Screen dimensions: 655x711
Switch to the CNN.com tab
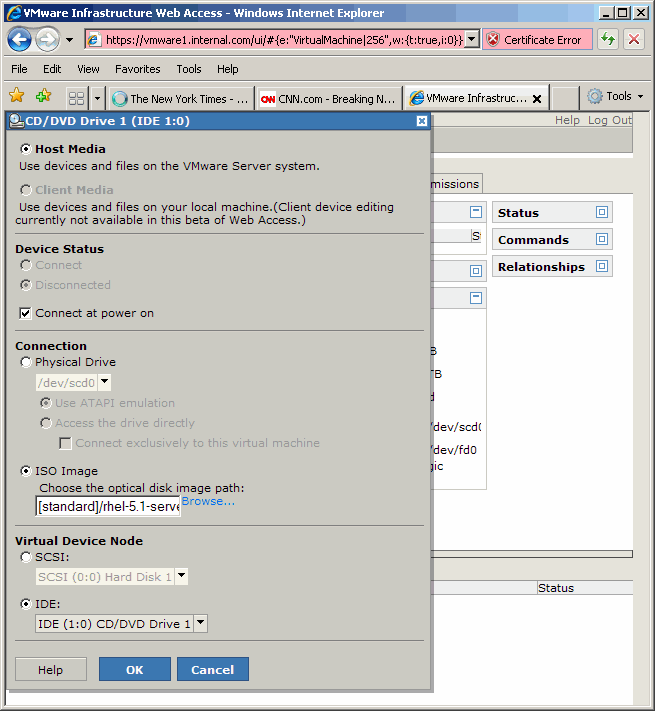327,98
